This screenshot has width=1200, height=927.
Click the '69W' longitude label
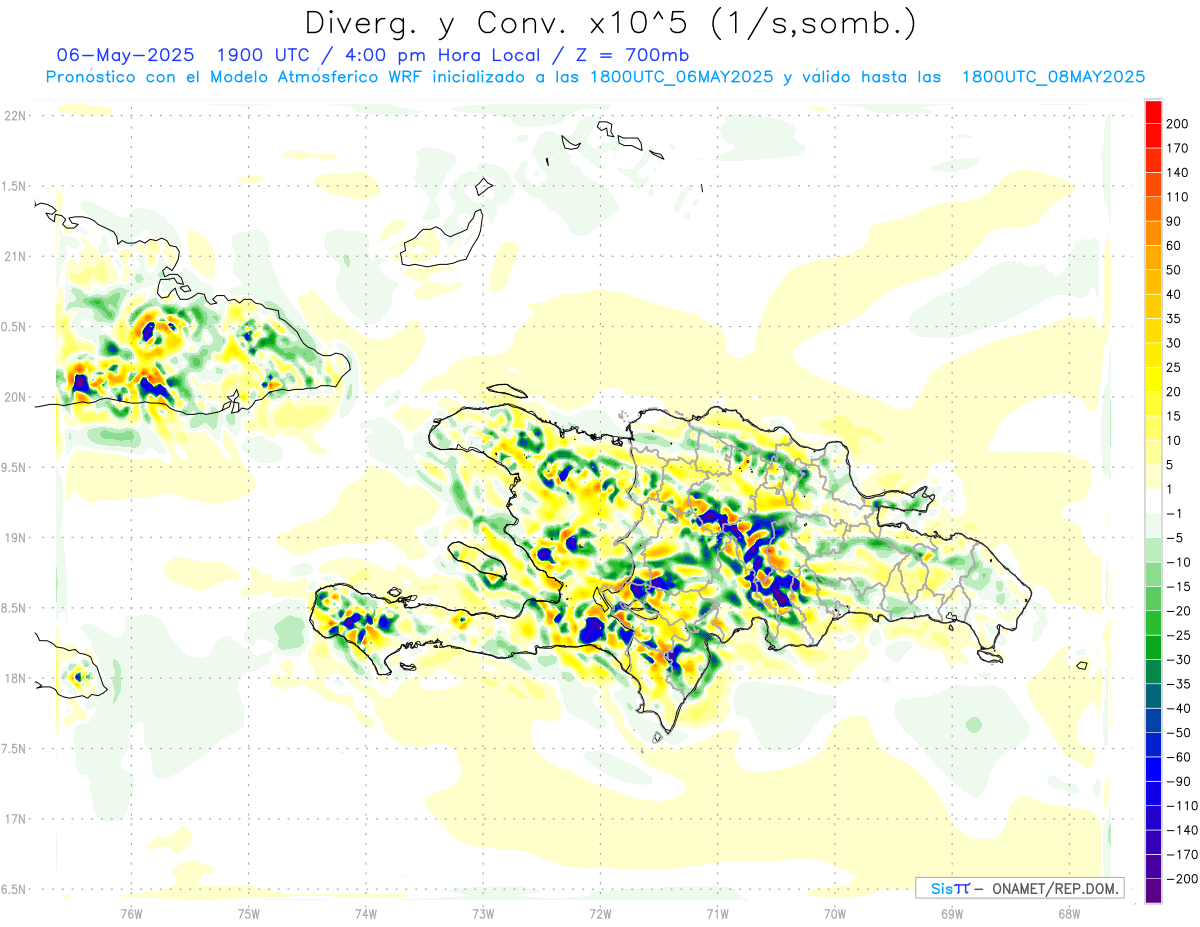(951, 912)
